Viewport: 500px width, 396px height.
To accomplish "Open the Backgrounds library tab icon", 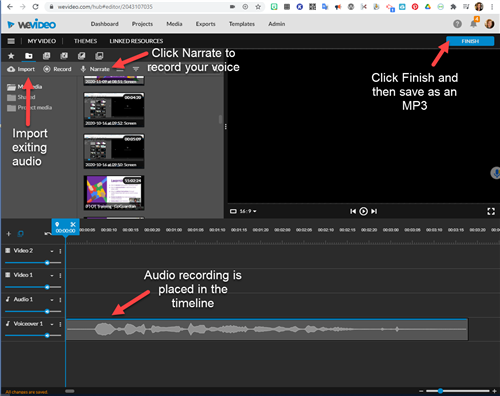I will 99,56.
